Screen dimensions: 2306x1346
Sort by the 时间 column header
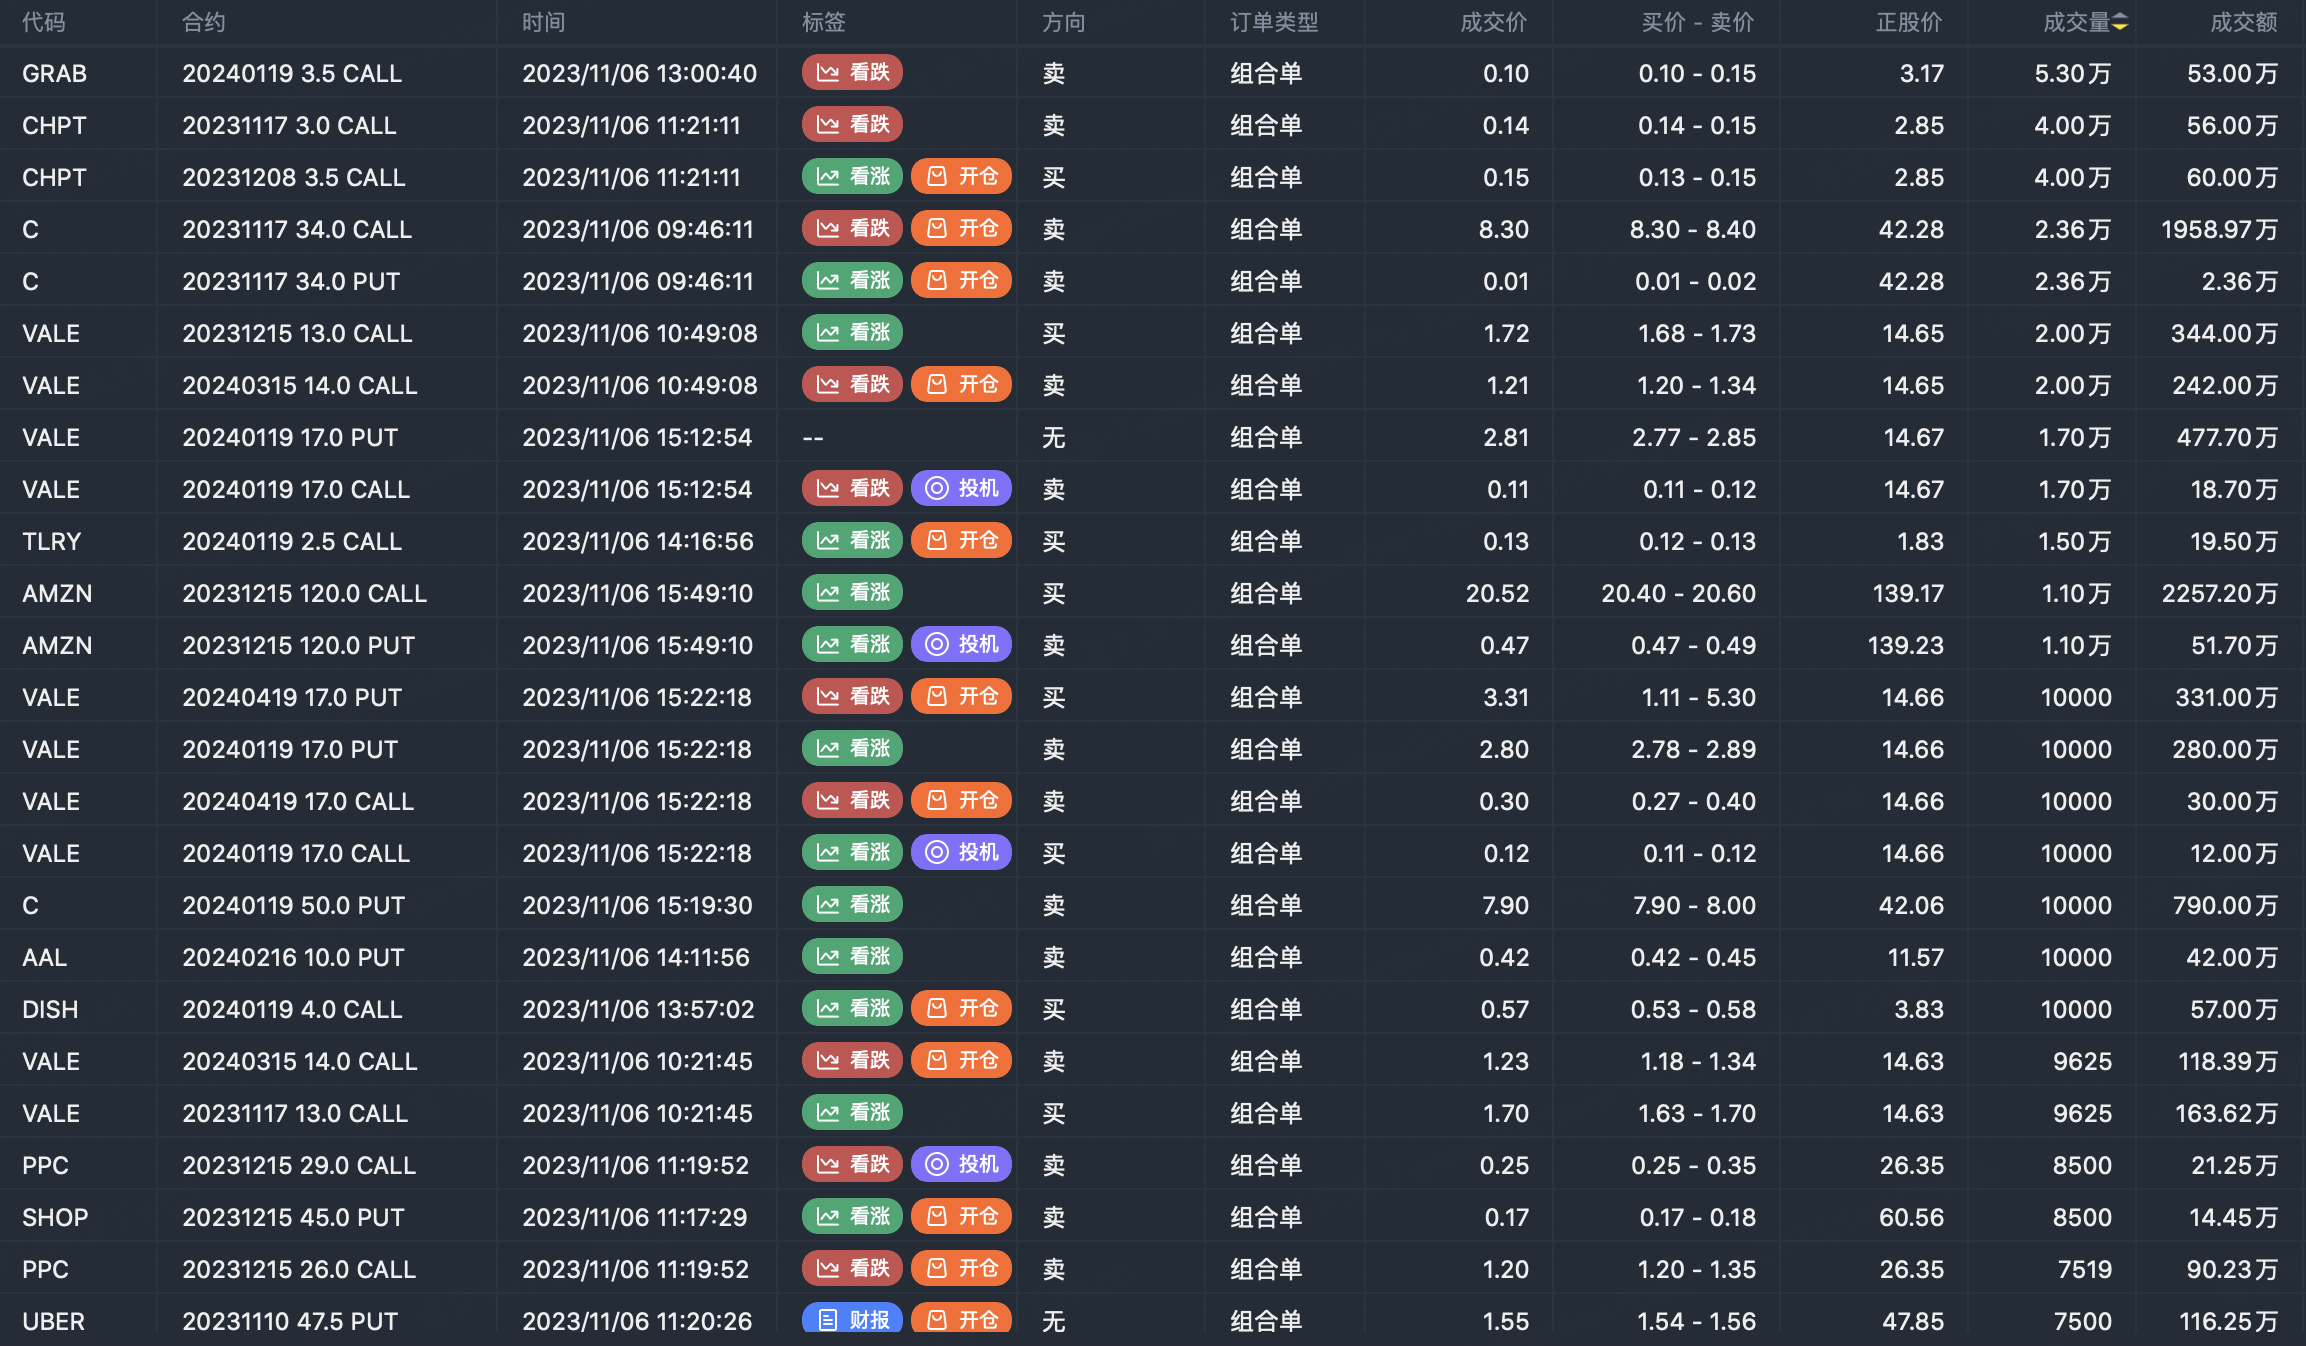544,22
